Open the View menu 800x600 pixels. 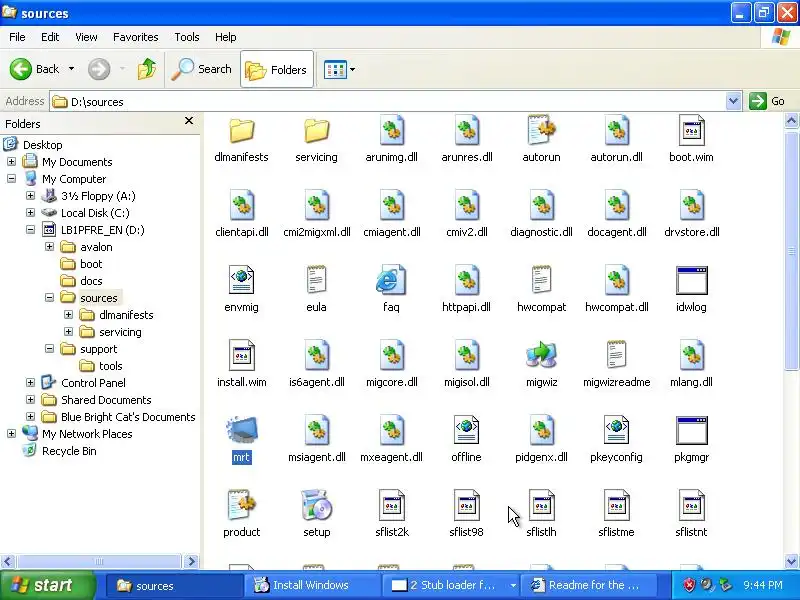point(86,37)
